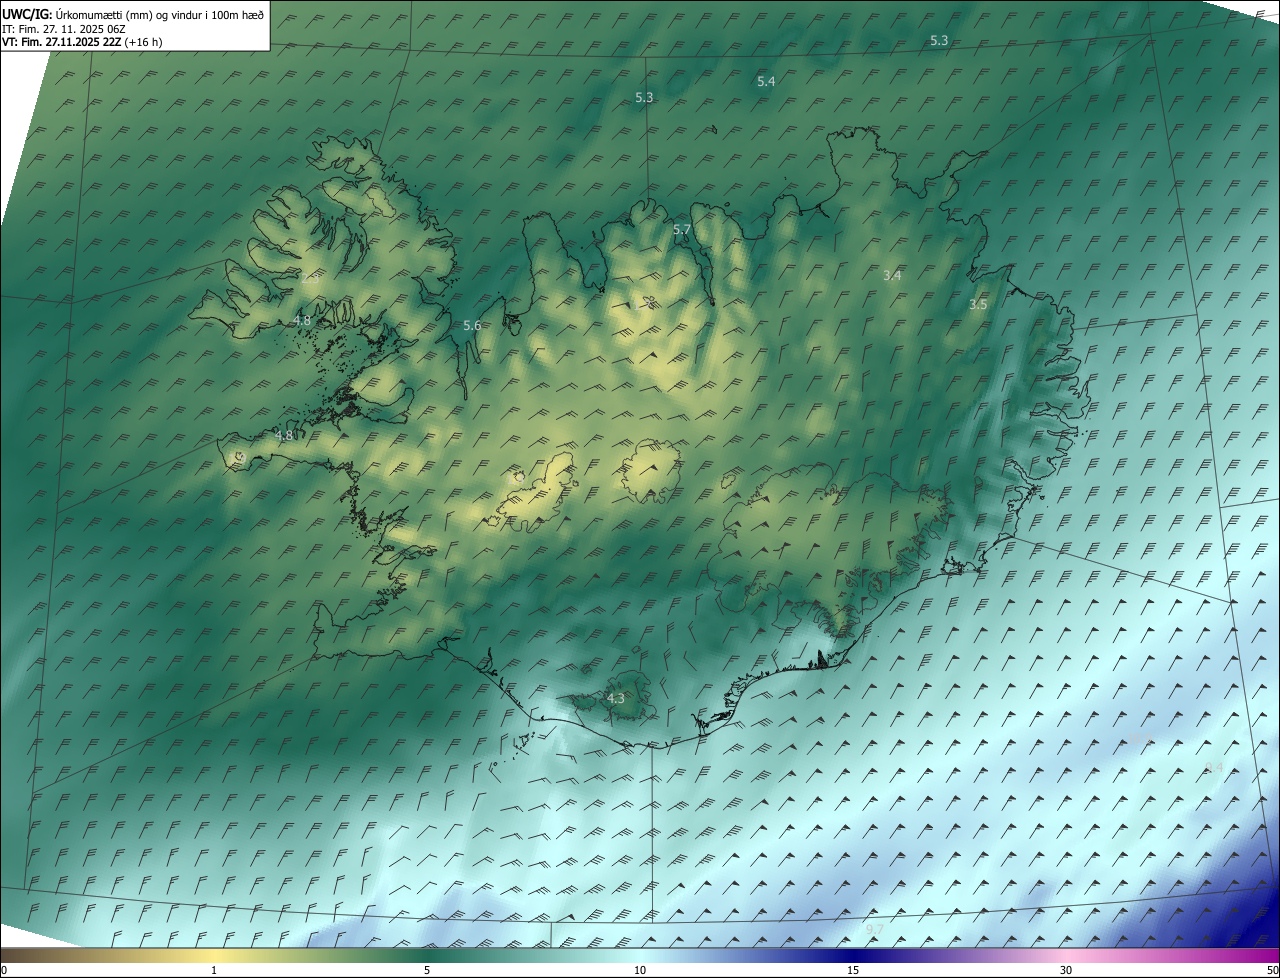This screenshot has width=1280, height=978.
Task: Click the pale yellow band of the color scale
Action: point(214,955)
